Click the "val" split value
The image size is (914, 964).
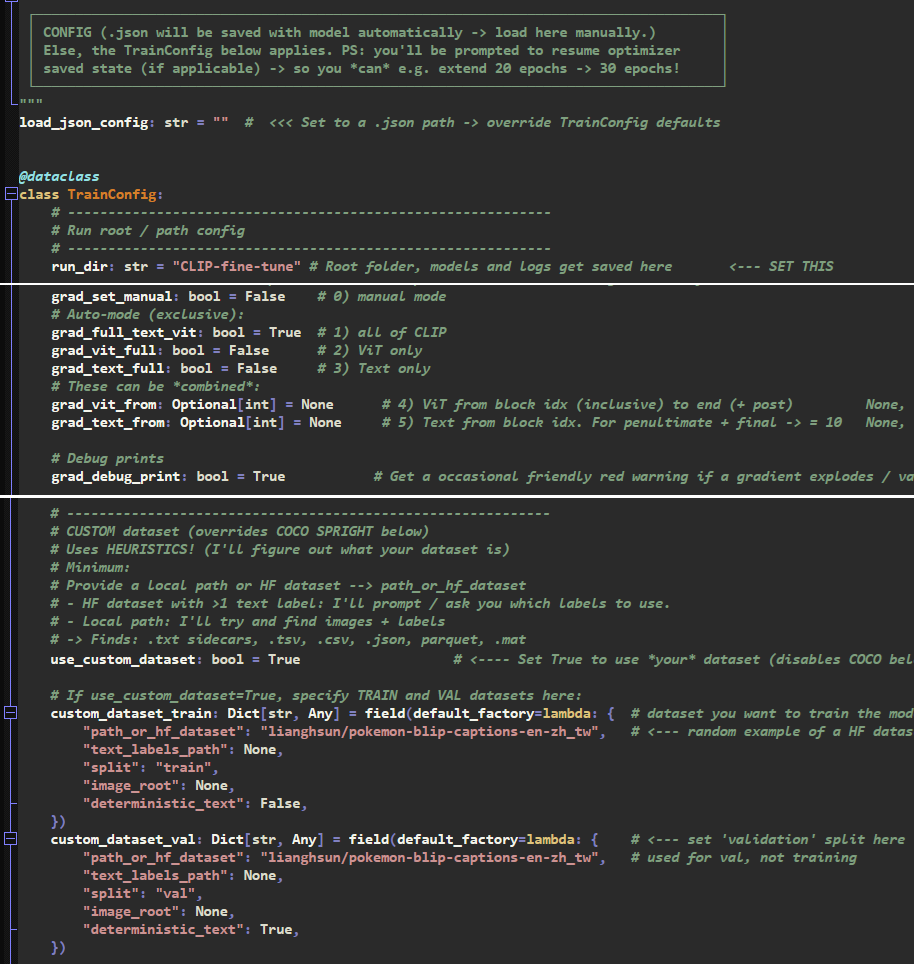click(x=175, y=894)
